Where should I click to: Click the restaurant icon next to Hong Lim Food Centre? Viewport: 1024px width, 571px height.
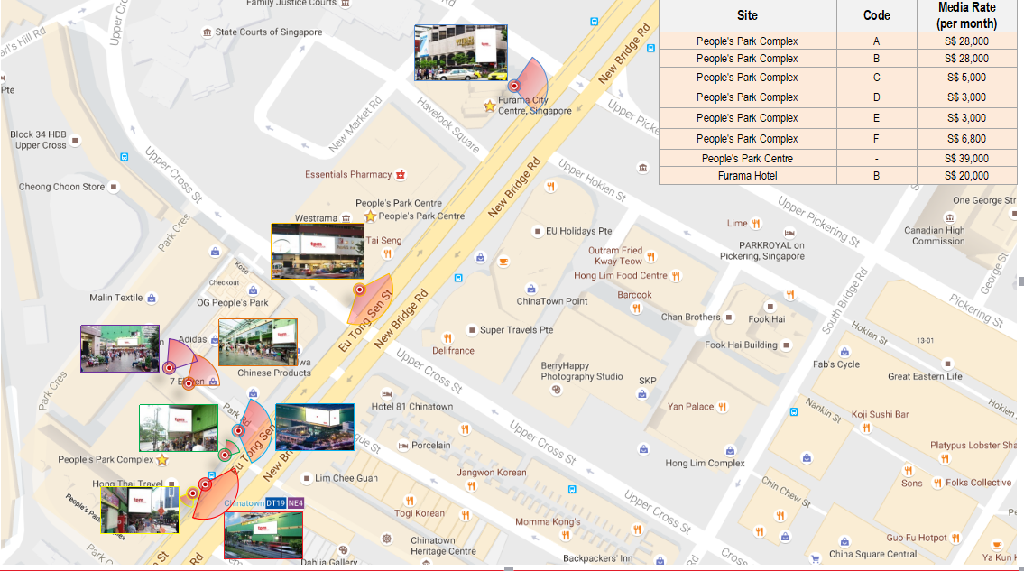(x=676, y=276)
